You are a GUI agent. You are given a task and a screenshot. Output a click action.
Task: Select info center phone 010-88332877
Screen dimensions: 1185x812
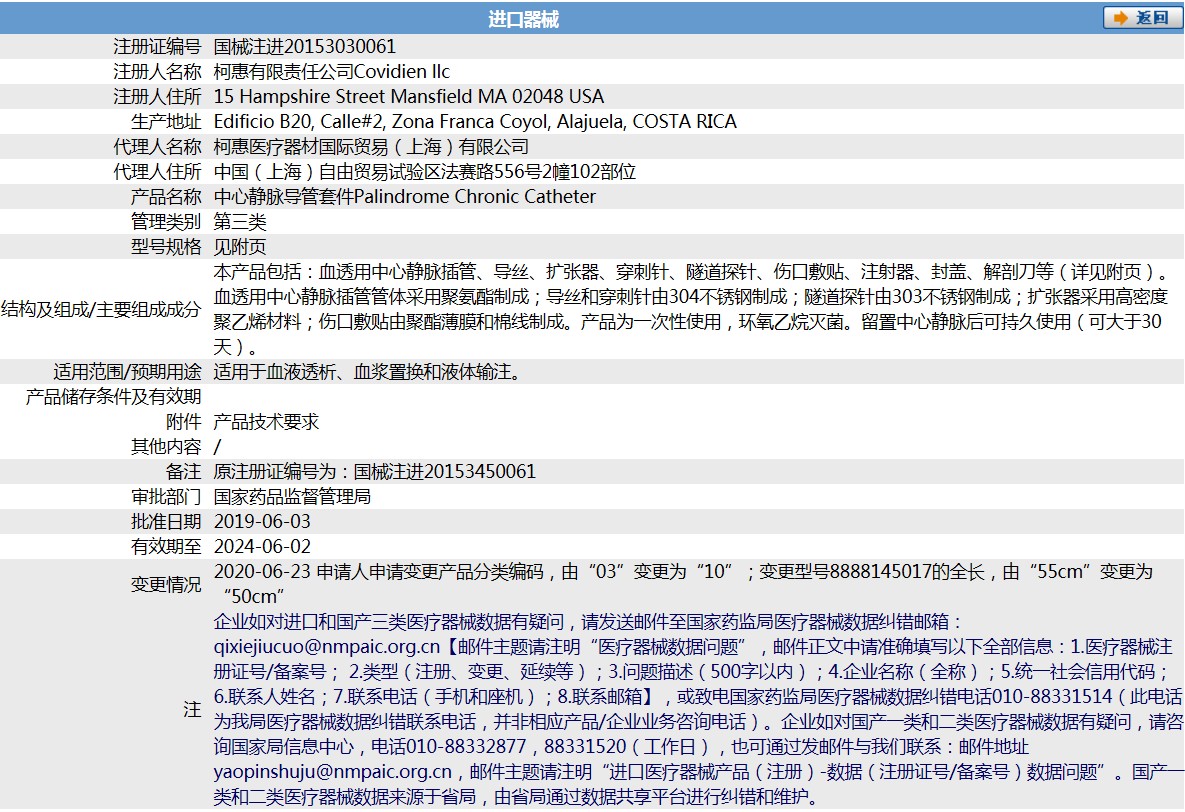[x=466, y=746]
